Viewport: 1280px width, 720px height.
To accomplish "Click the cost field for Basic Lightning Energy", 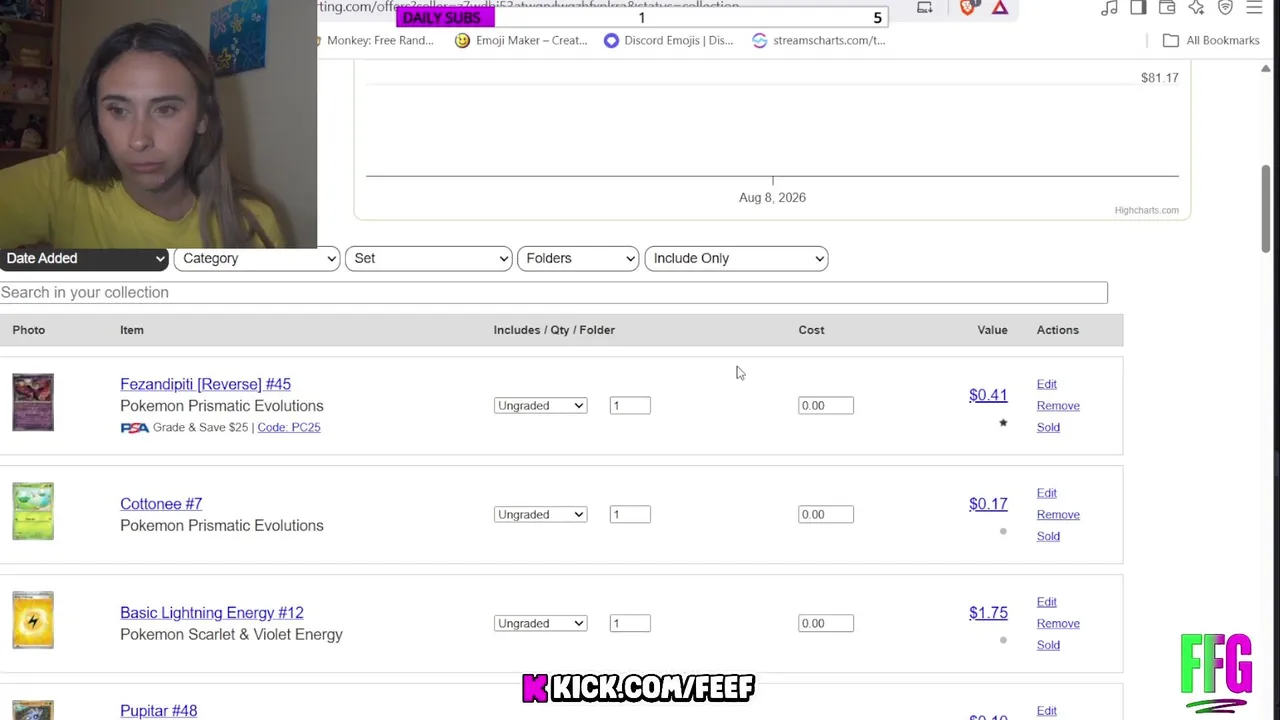I will (x=826, y=623).
